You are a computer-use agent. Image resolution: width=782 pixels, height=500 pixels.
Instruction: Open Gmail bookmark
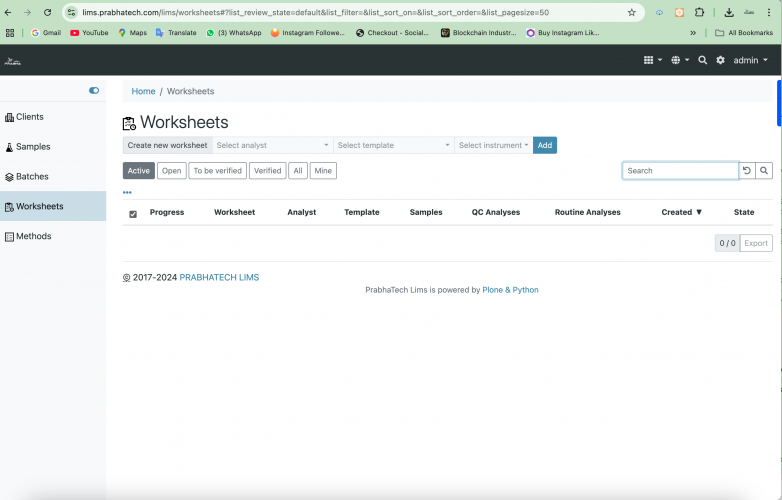pyautogui.click(x=46, y=33)
